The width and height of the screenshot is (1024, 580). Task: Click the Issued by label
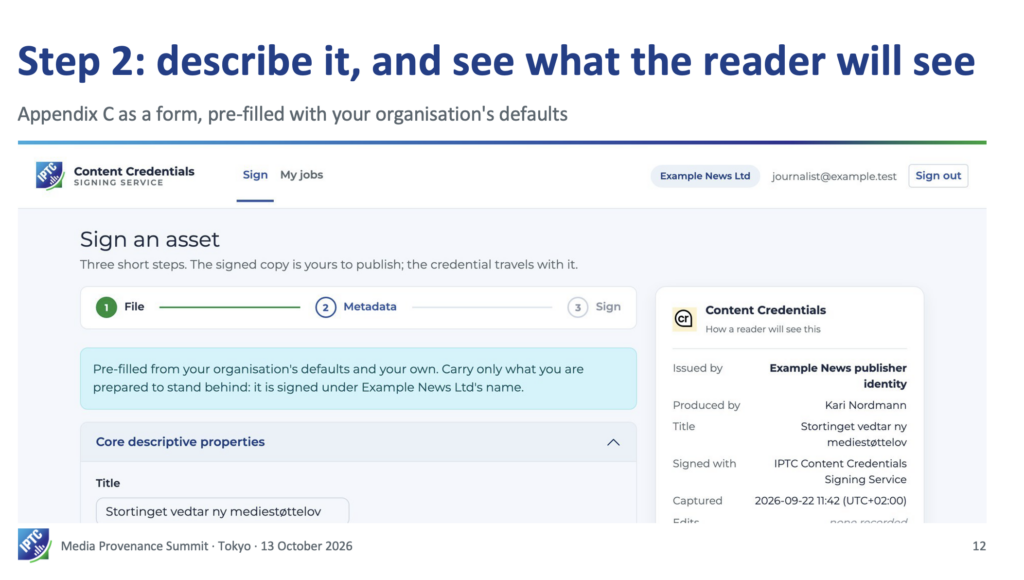697,368
